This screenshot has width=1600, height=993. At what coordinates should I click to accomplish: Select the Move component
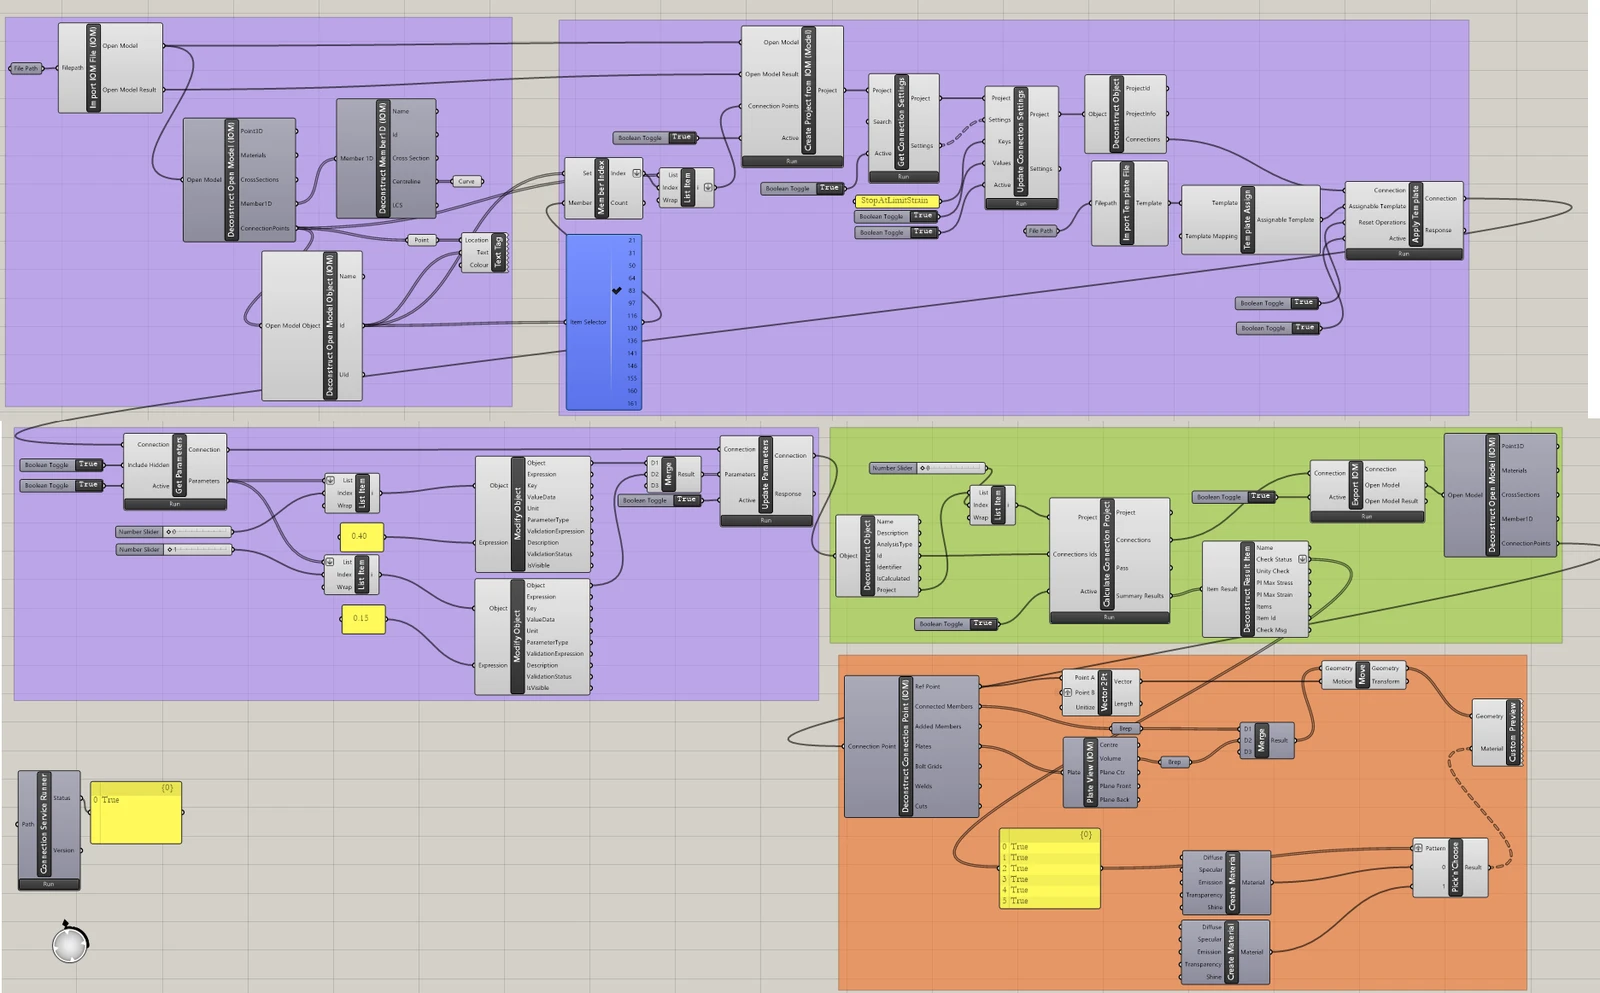(x=1363, y=675)
